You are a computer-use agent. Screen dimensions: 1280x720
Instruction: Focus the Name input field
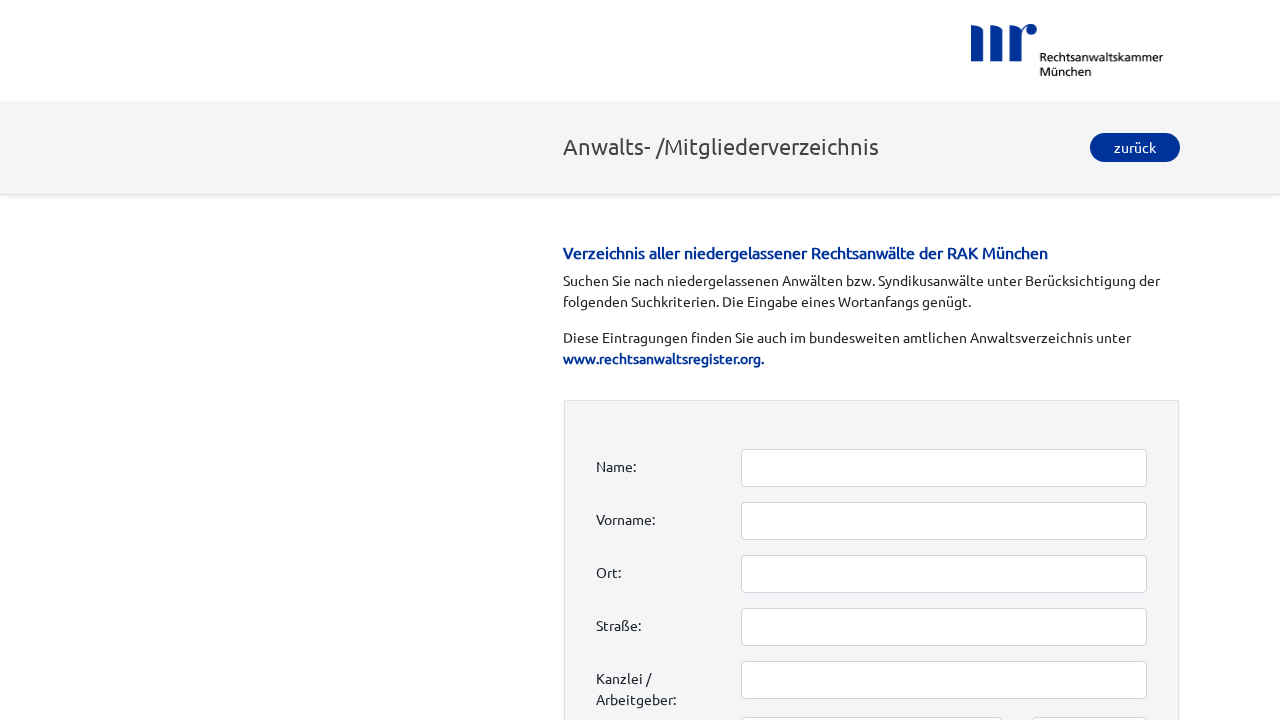(x=944, y=468)
